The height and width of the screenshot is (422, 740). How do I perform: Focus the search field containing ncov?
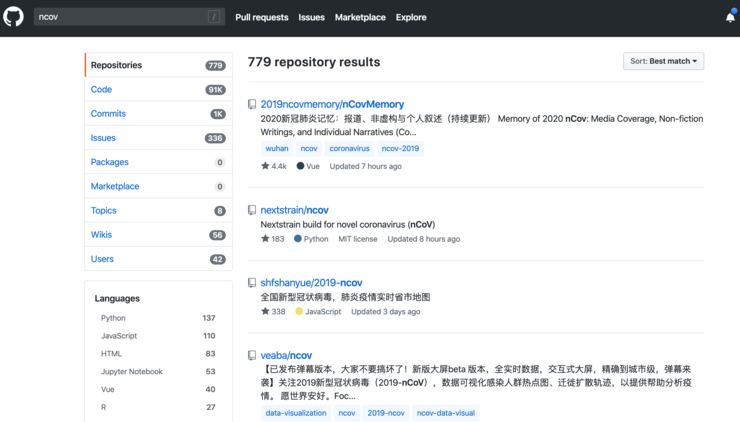129,17
